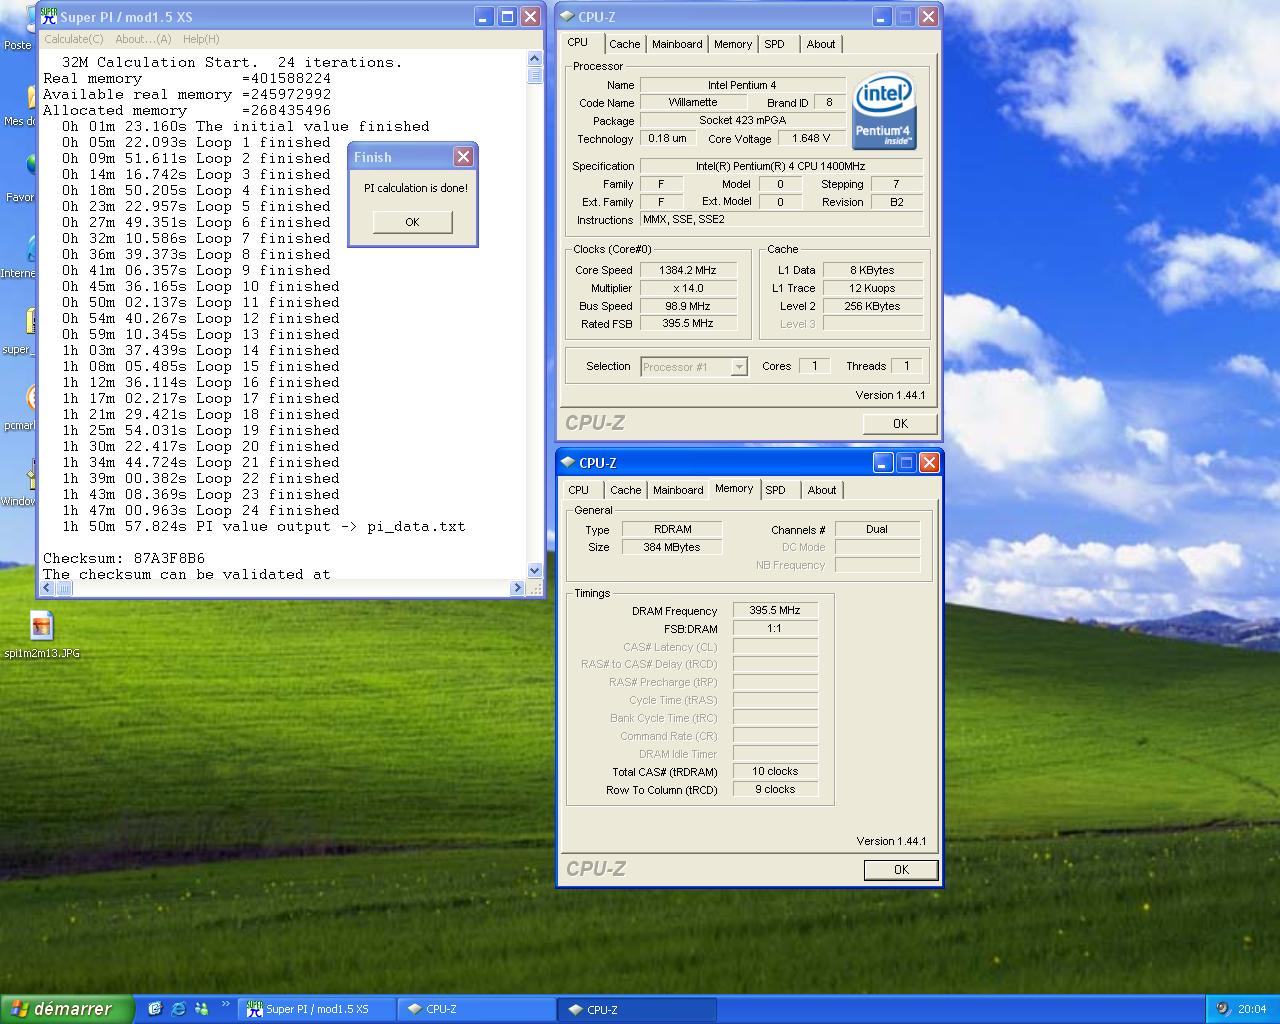Click the Bus Speed 98.9 MHz field
Screen dimensions: 1280x1024
(x=688, y=306)
